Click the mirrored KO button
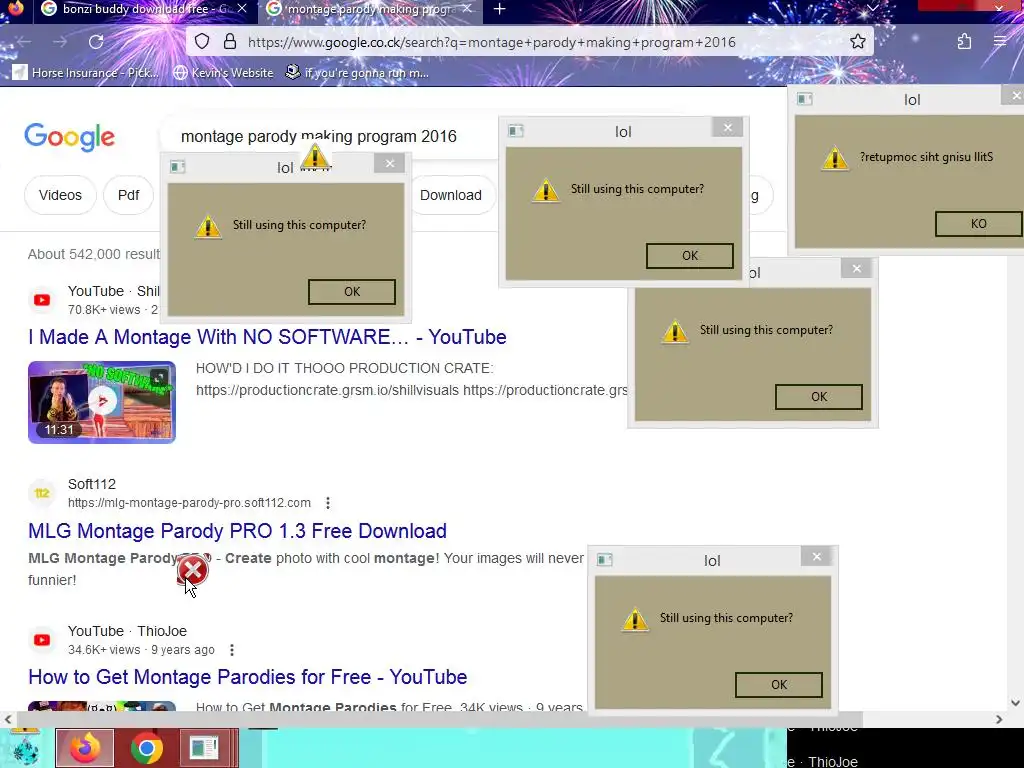 pyautogui.click(x=978, y=224)
